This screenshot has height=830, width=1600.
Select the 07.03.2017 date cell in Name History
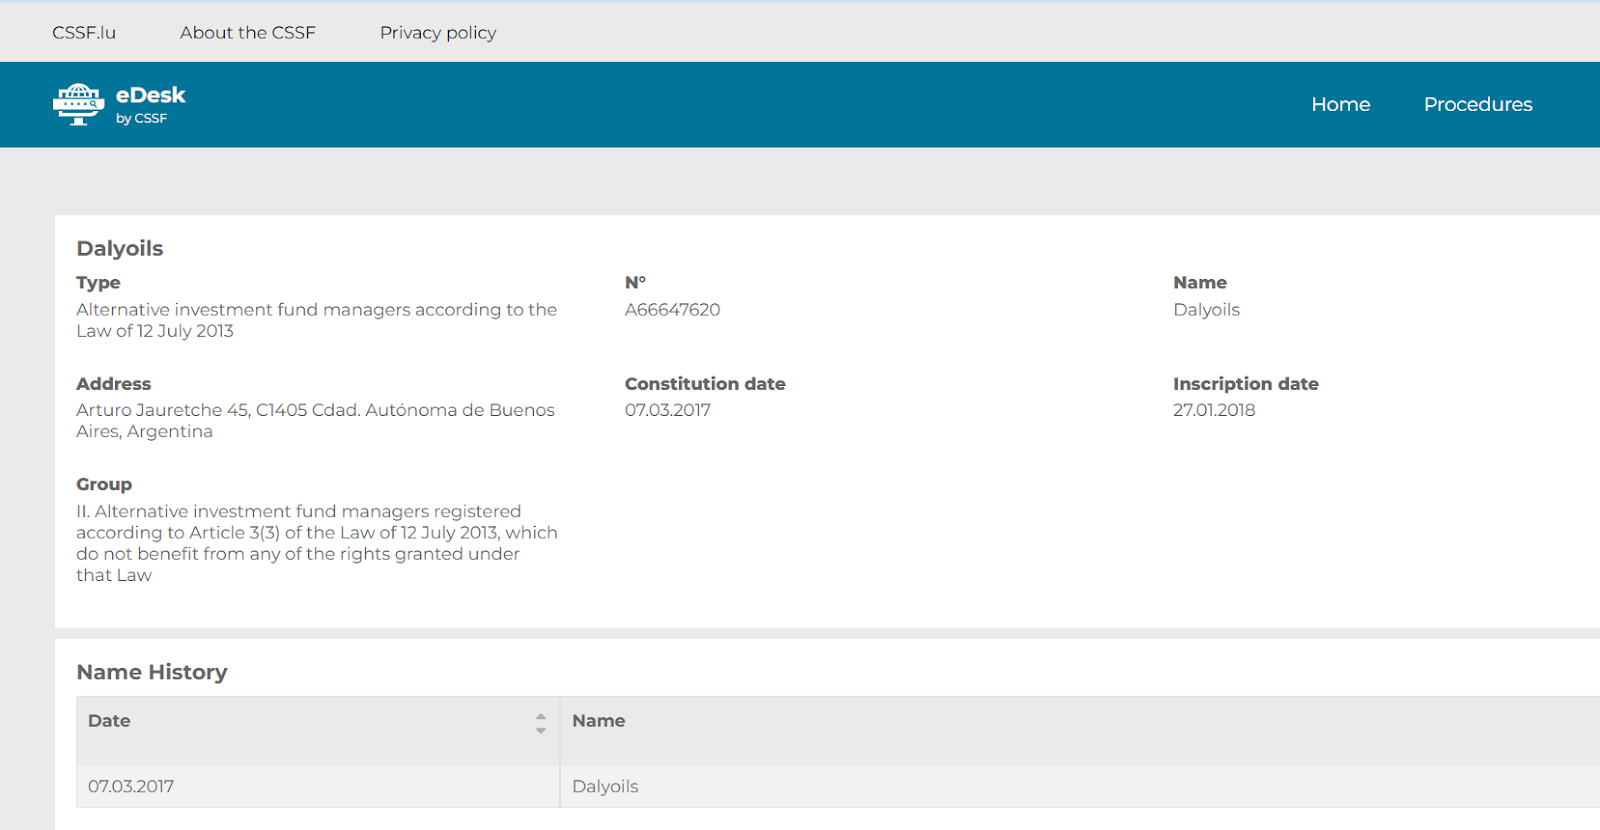[x=131, y=787]
